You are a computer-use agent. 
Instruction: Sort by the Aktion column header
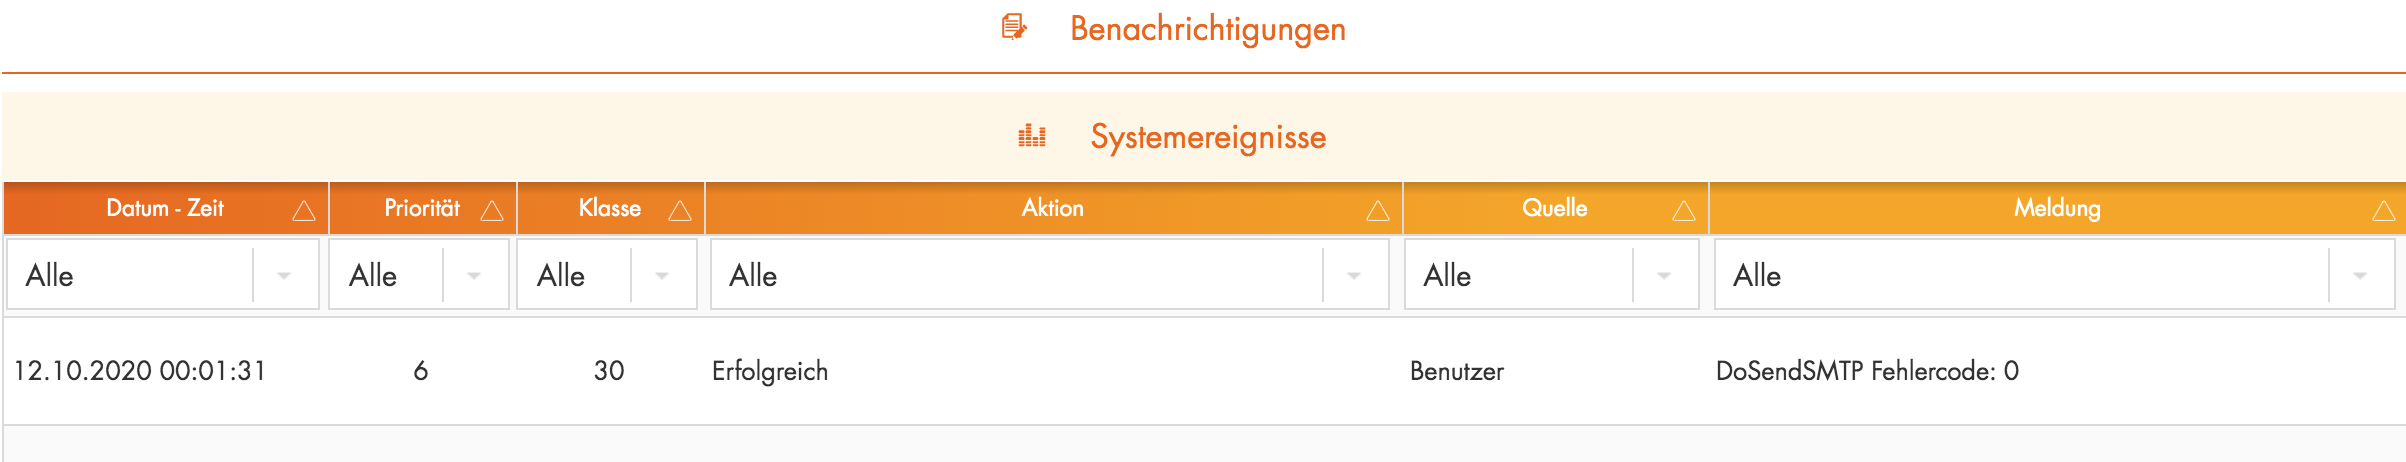coord(1052,208)
